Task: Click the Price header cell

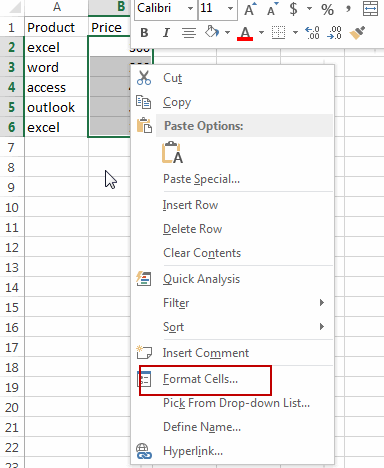Action: (x=110, y=27)
